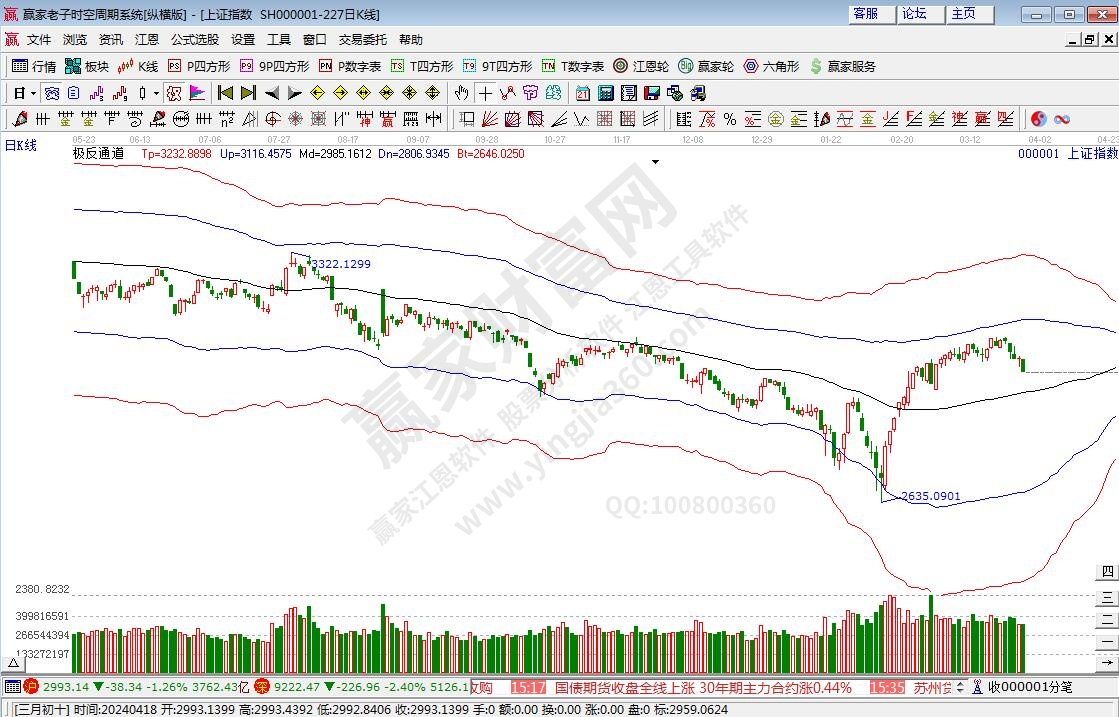Click the percent (%) drawing tool

[730, 119]
